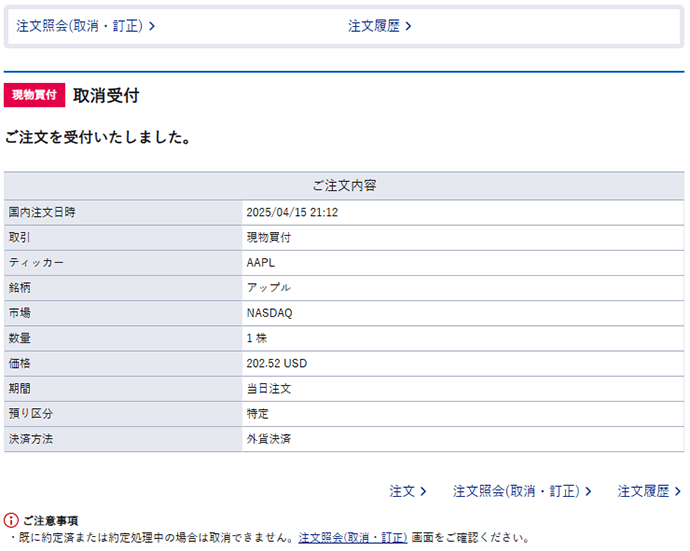Select custody value 特定
Image resolution: width=690 pixels, height=551 pixels.
[x=257, y=414]
